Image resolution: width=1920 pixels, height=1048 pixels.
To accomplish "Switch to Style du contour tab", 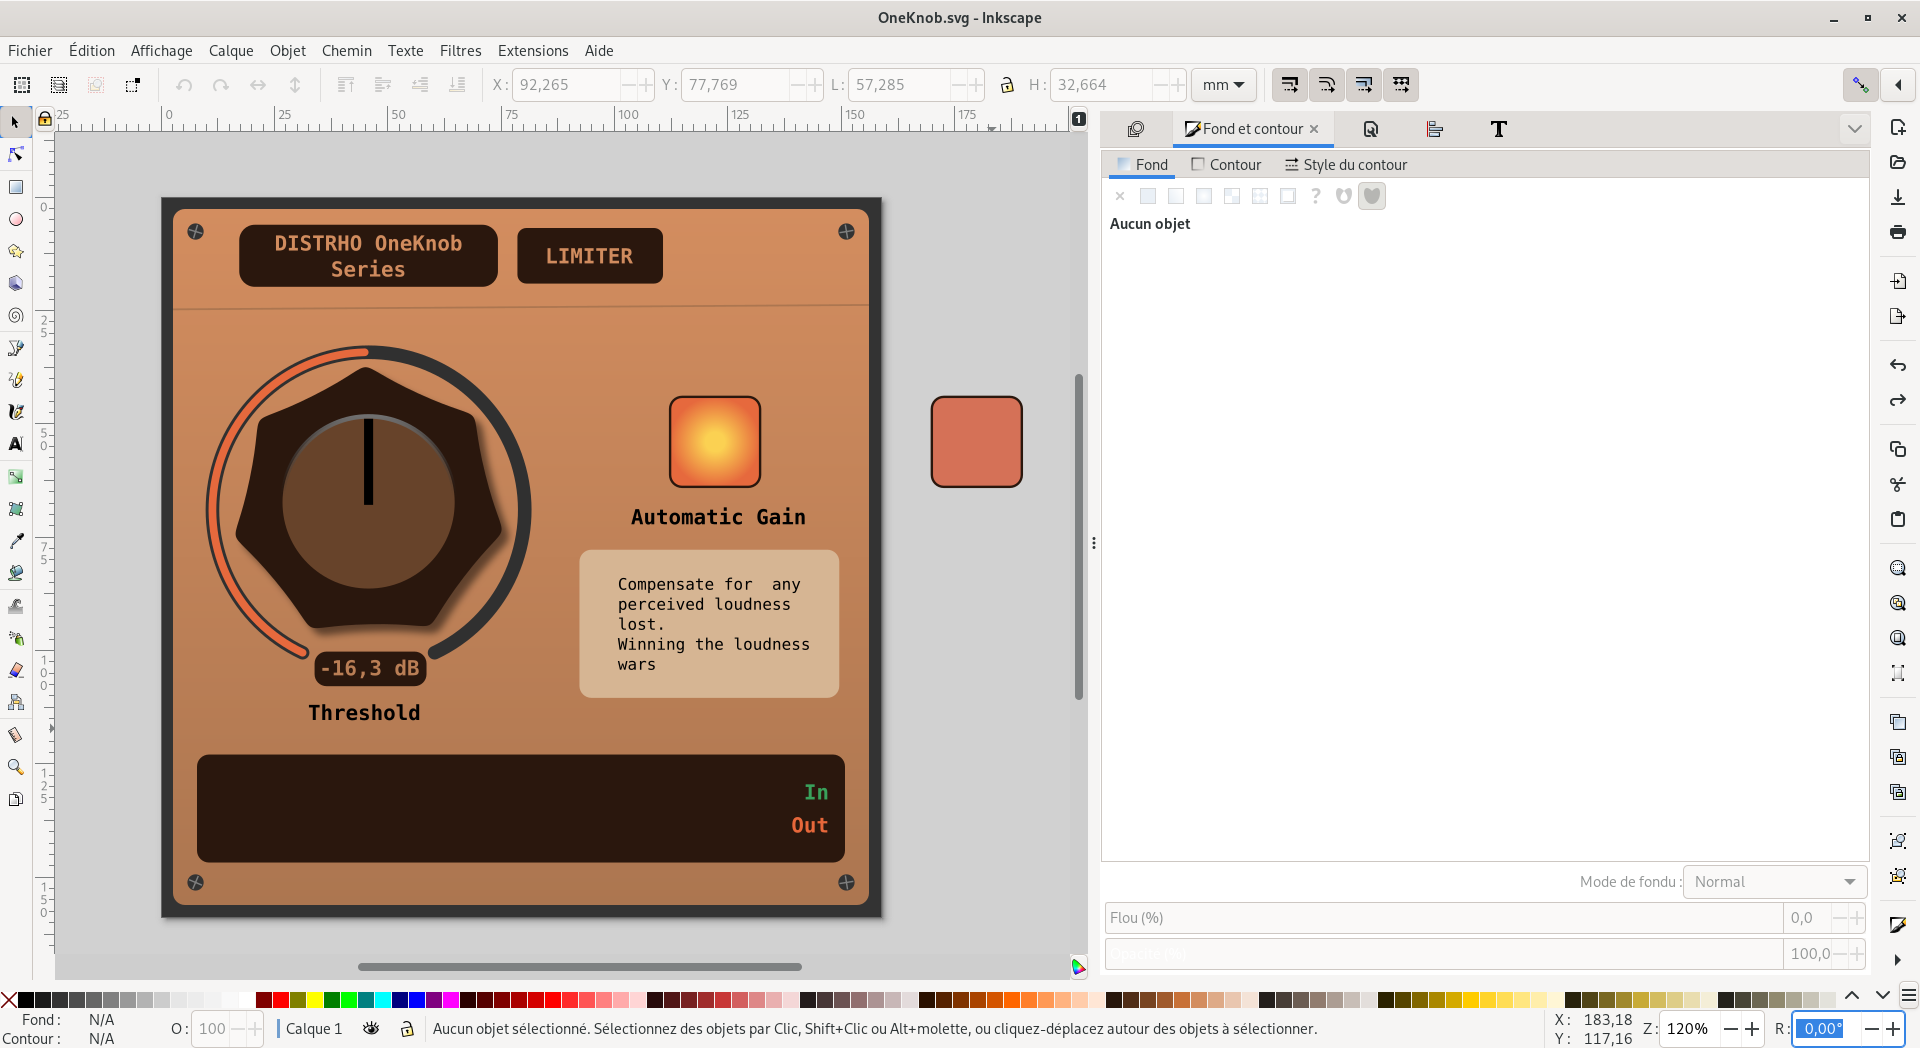I will 1346,165.
